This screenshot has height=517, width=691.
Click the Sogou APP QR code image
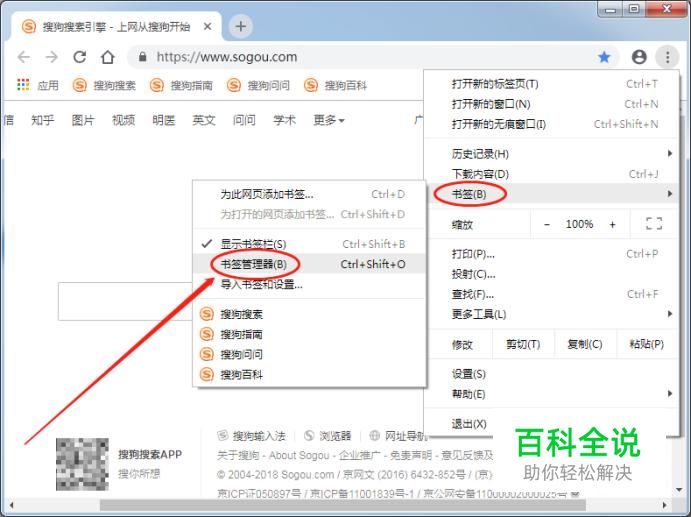82,464
